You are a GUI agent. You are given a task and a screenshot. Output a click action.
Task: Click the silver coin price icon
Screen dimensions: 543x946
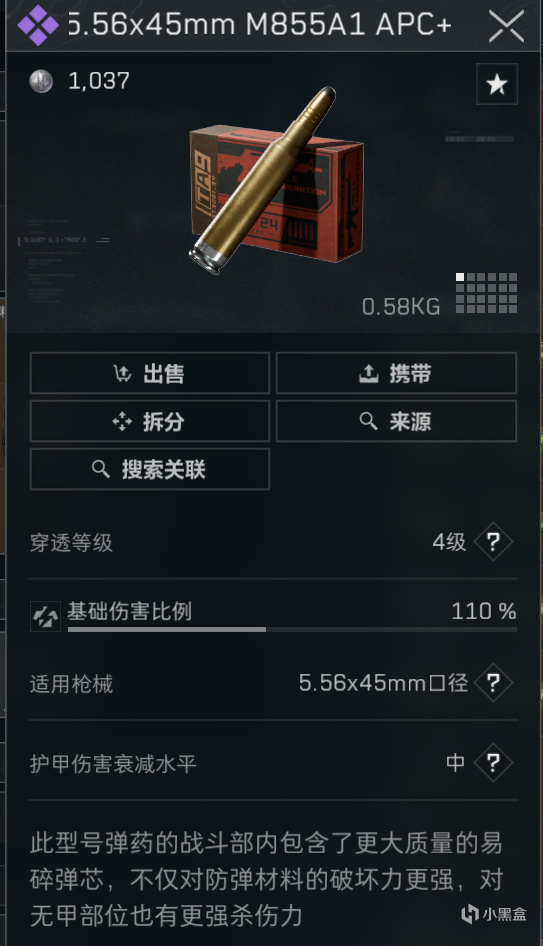click(x=41, y=81)
